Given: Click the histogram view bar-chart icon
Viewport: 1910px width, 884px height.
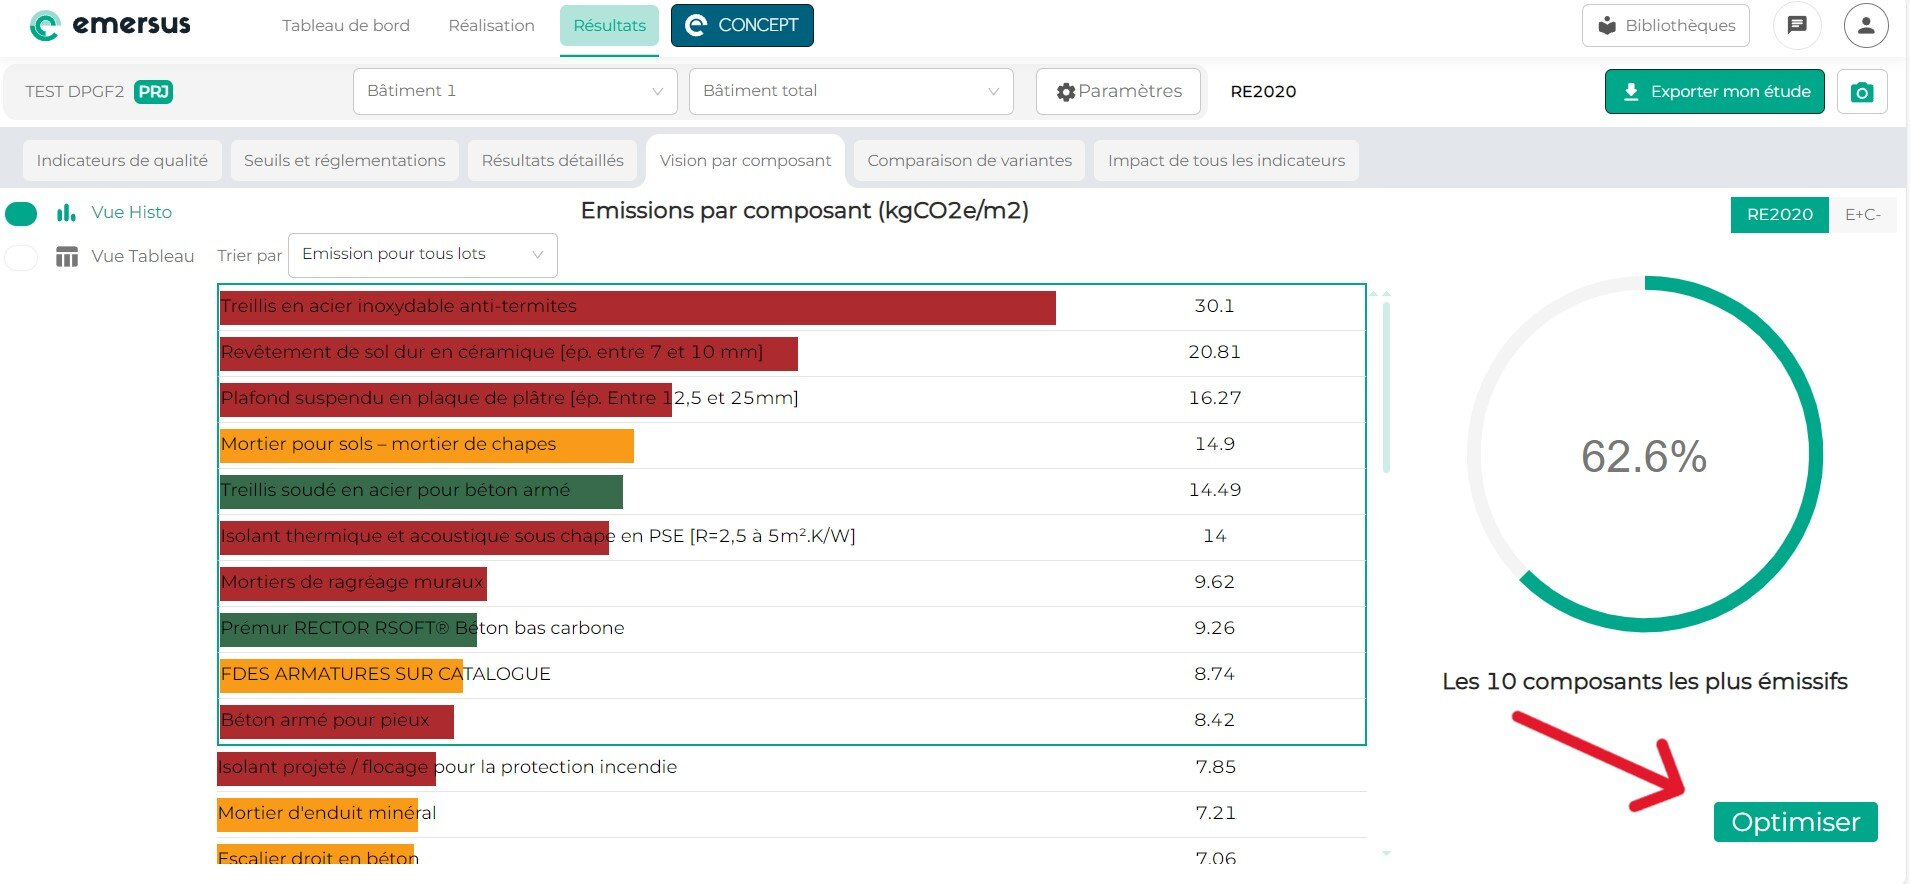Looking at the screenshot, I should point(67,213).
